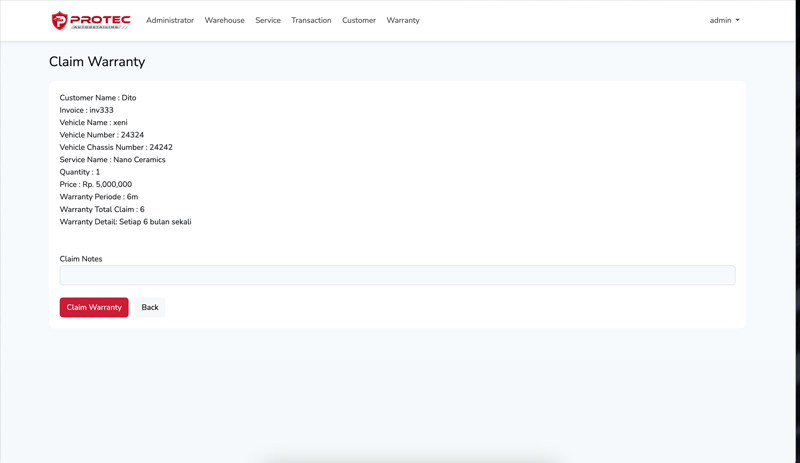Click the Claim Warranty page heading
The width and height of the screenshot is (800, 463).
point(97,62)
